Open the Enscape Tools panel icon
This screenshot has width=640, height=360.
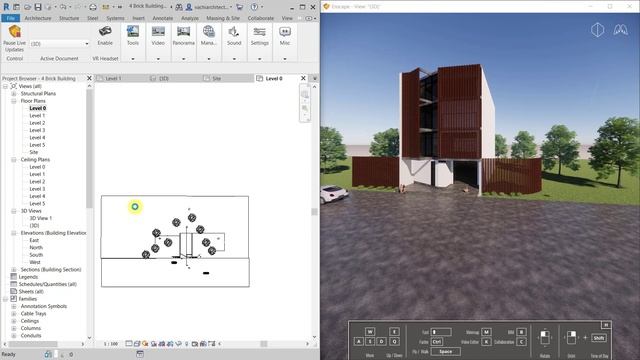[x=133, y=31]
